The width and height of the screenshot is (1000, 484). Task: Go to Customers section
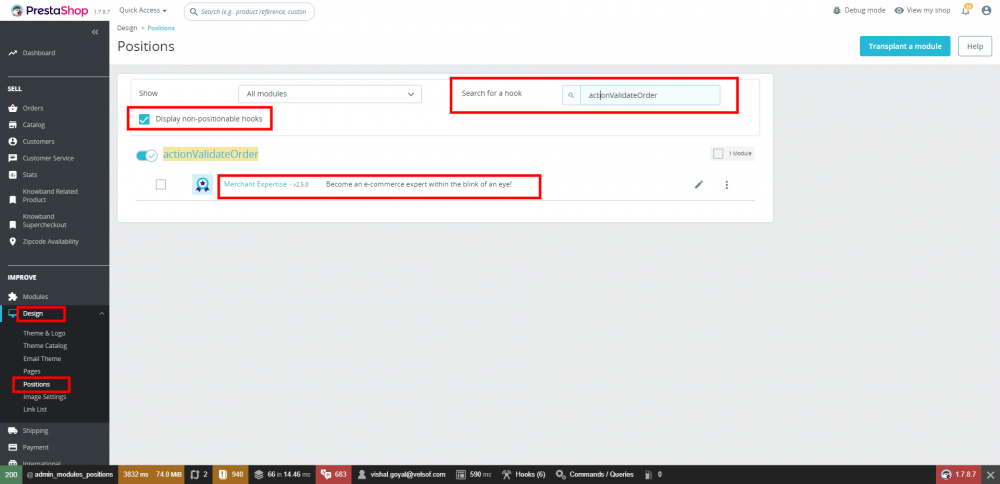[38, 142]
